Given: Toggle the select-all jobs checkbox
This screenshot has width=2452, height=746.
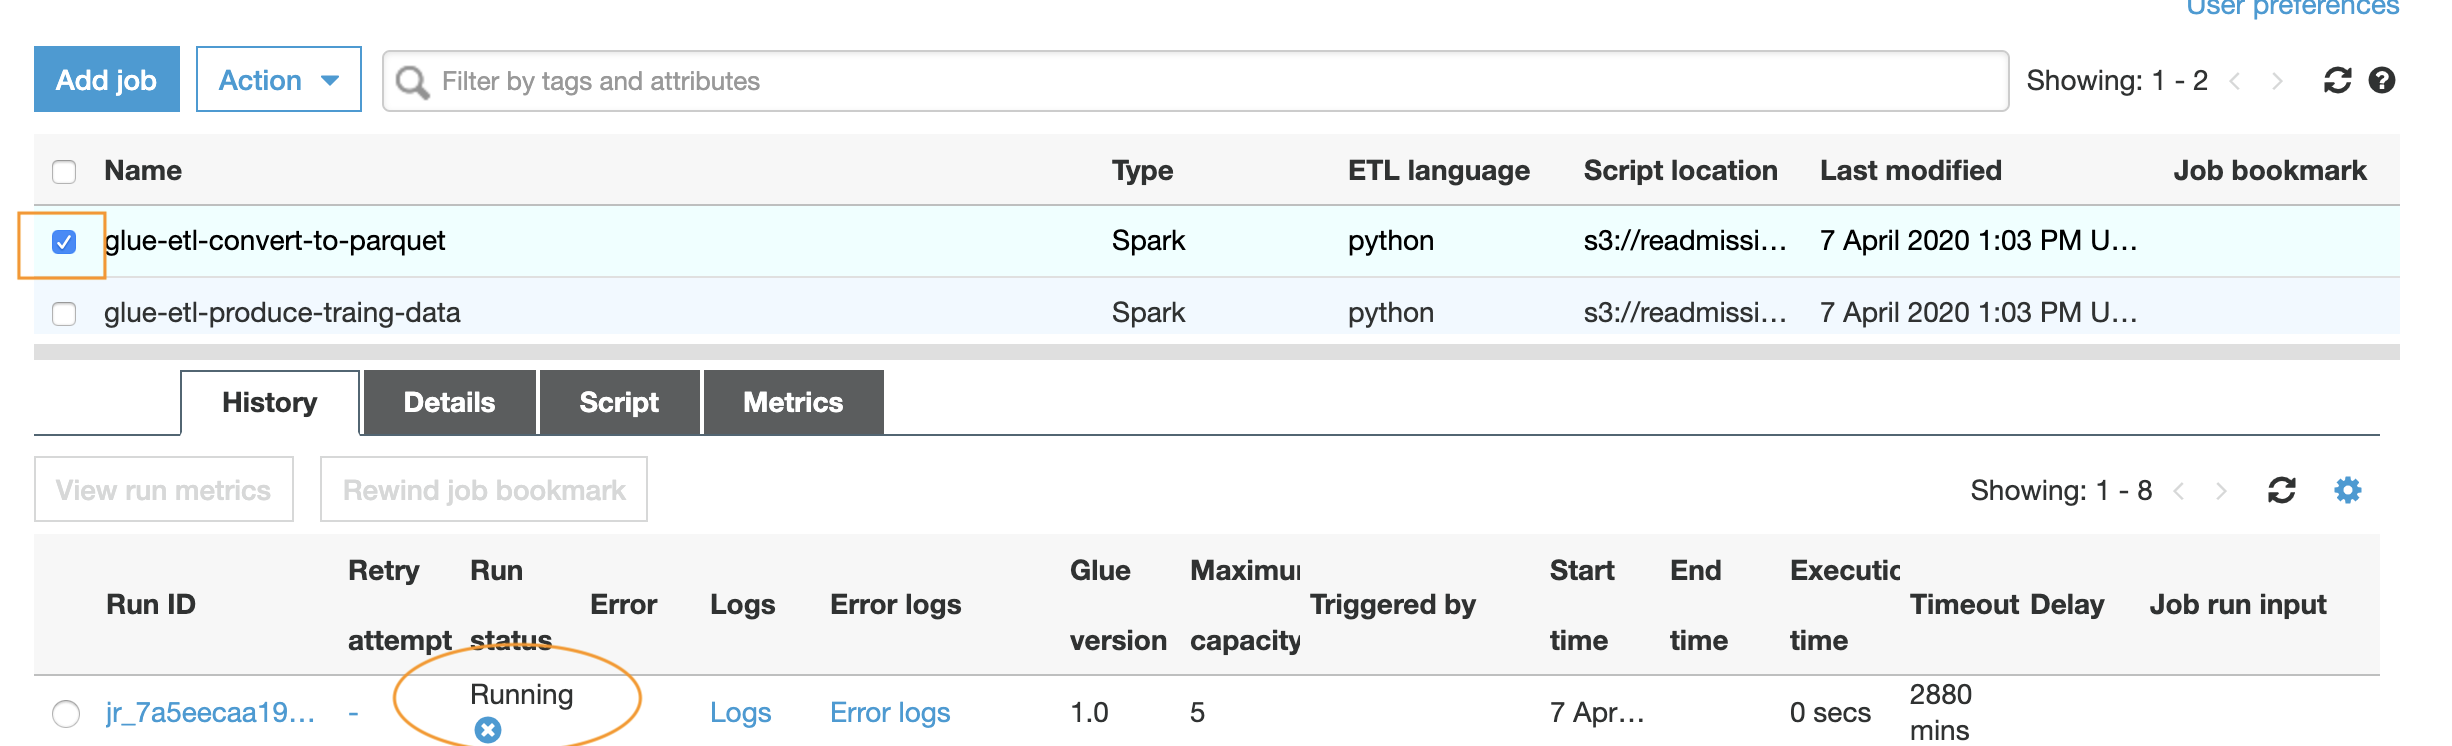Looking at the screenshot, I should (x=64, y=172).
